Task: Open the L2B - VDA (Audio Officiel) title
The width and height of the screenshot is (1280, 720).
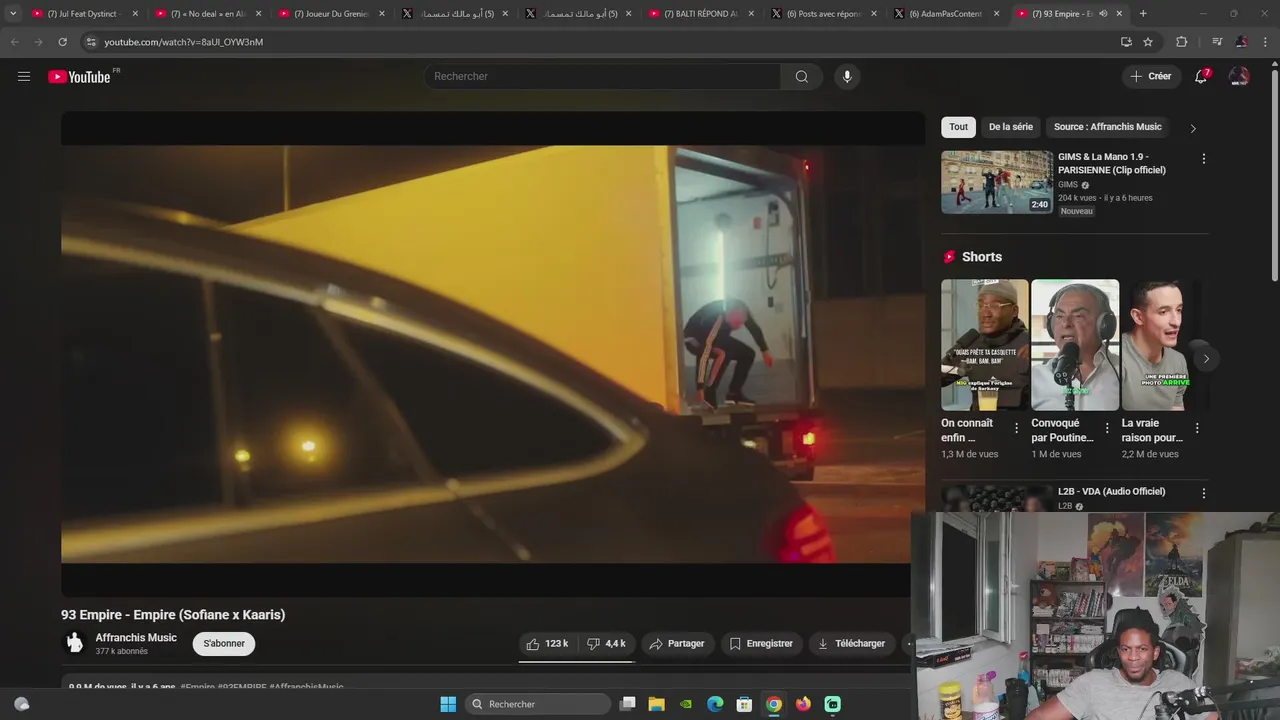Action: pyautogui.click(x=1111, y=491)
